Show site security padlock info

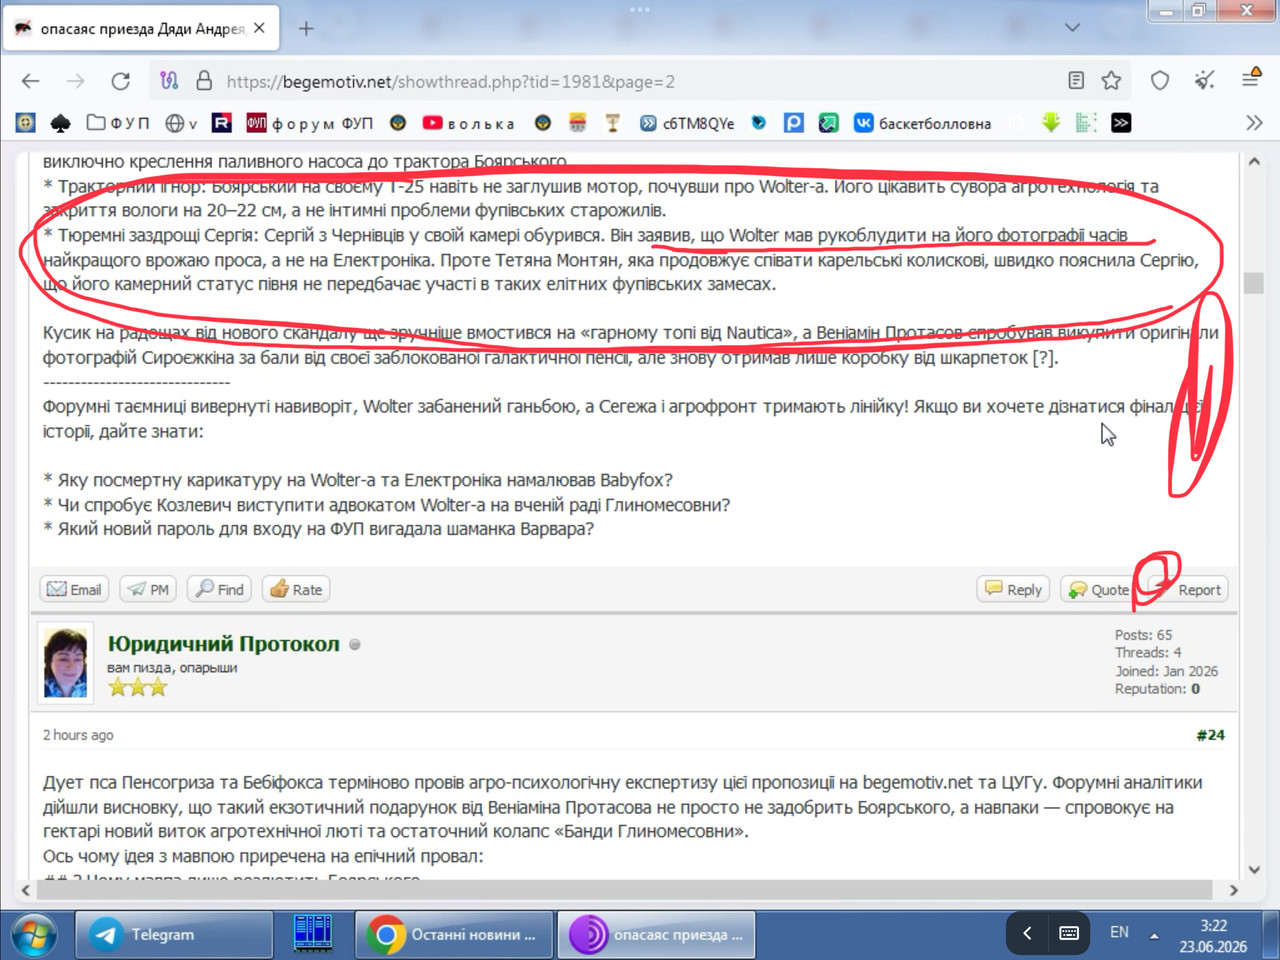pyautogui.click(x=204, y=81)
